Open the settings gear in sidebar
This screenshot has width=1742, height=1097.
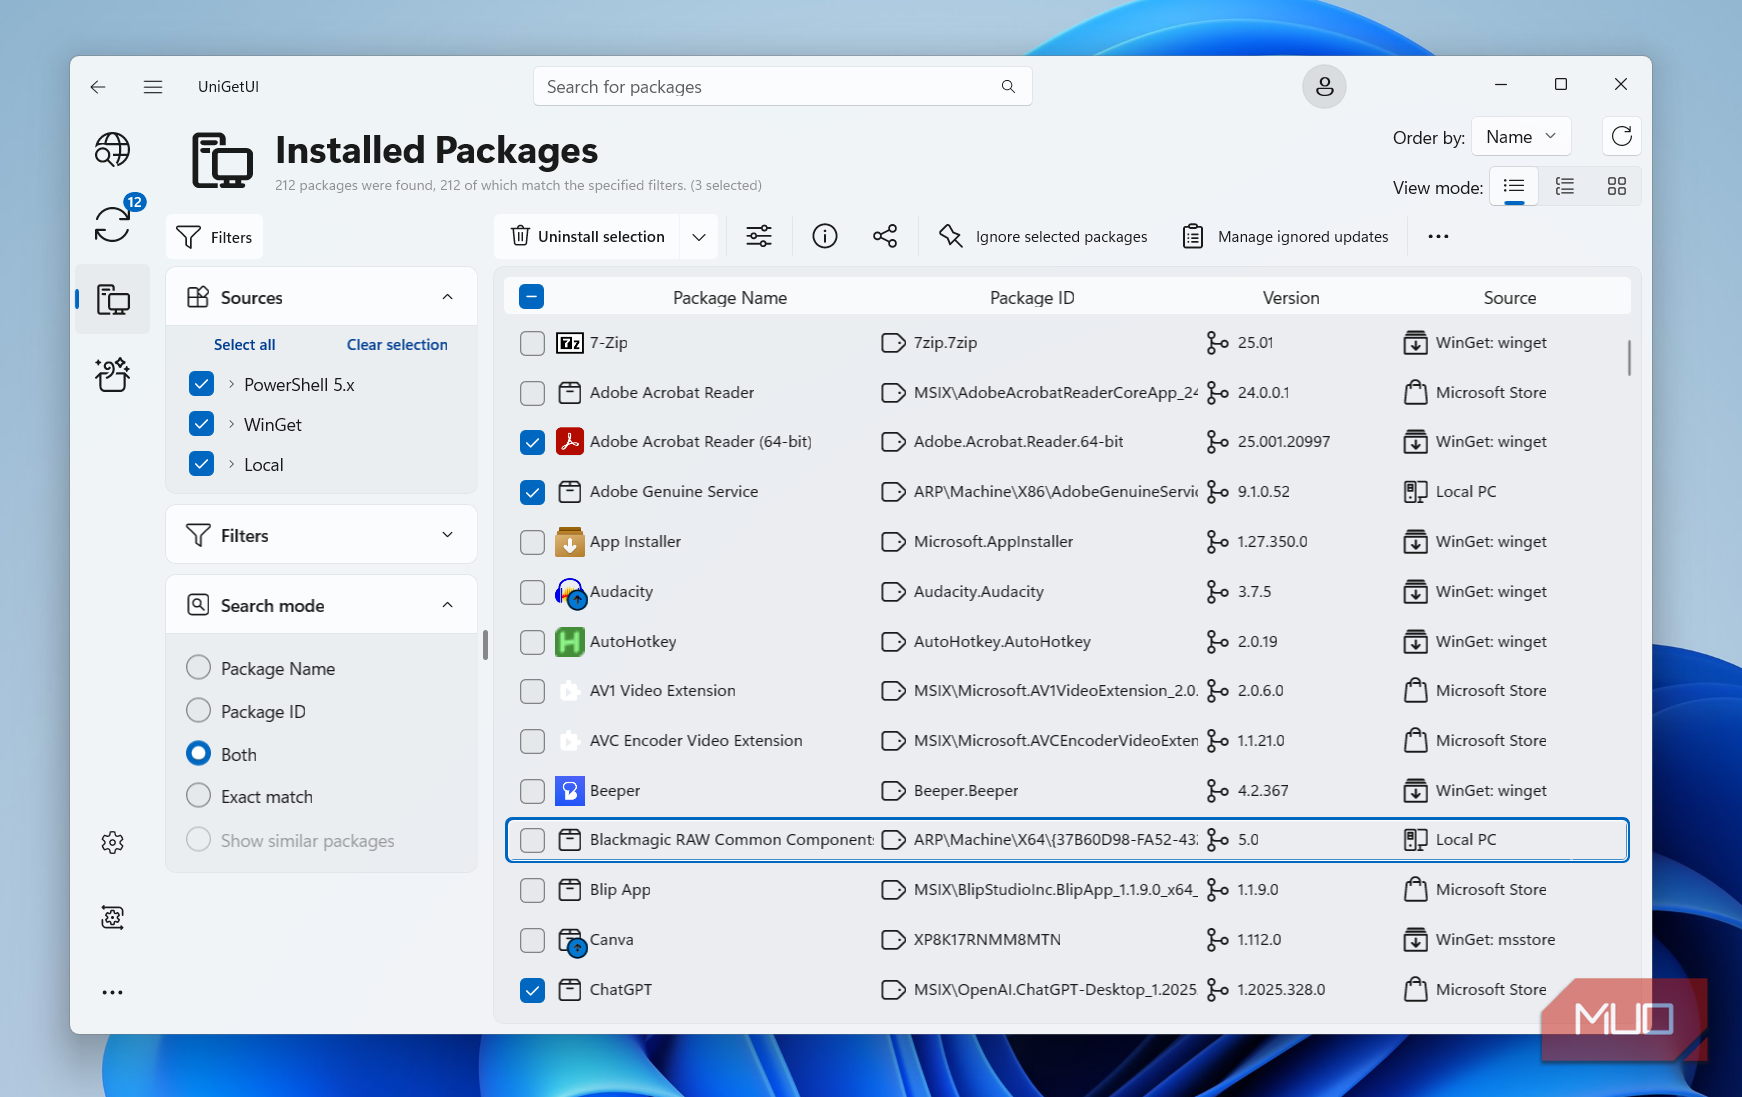[112, 842]
